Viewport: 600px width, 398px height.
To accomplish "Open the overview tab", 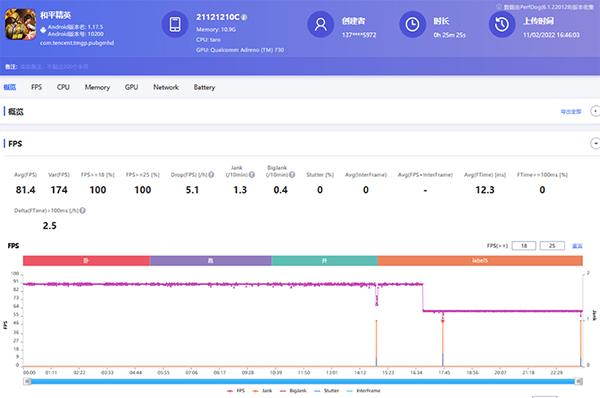I will pyautogui.click(x=10, y=87).
